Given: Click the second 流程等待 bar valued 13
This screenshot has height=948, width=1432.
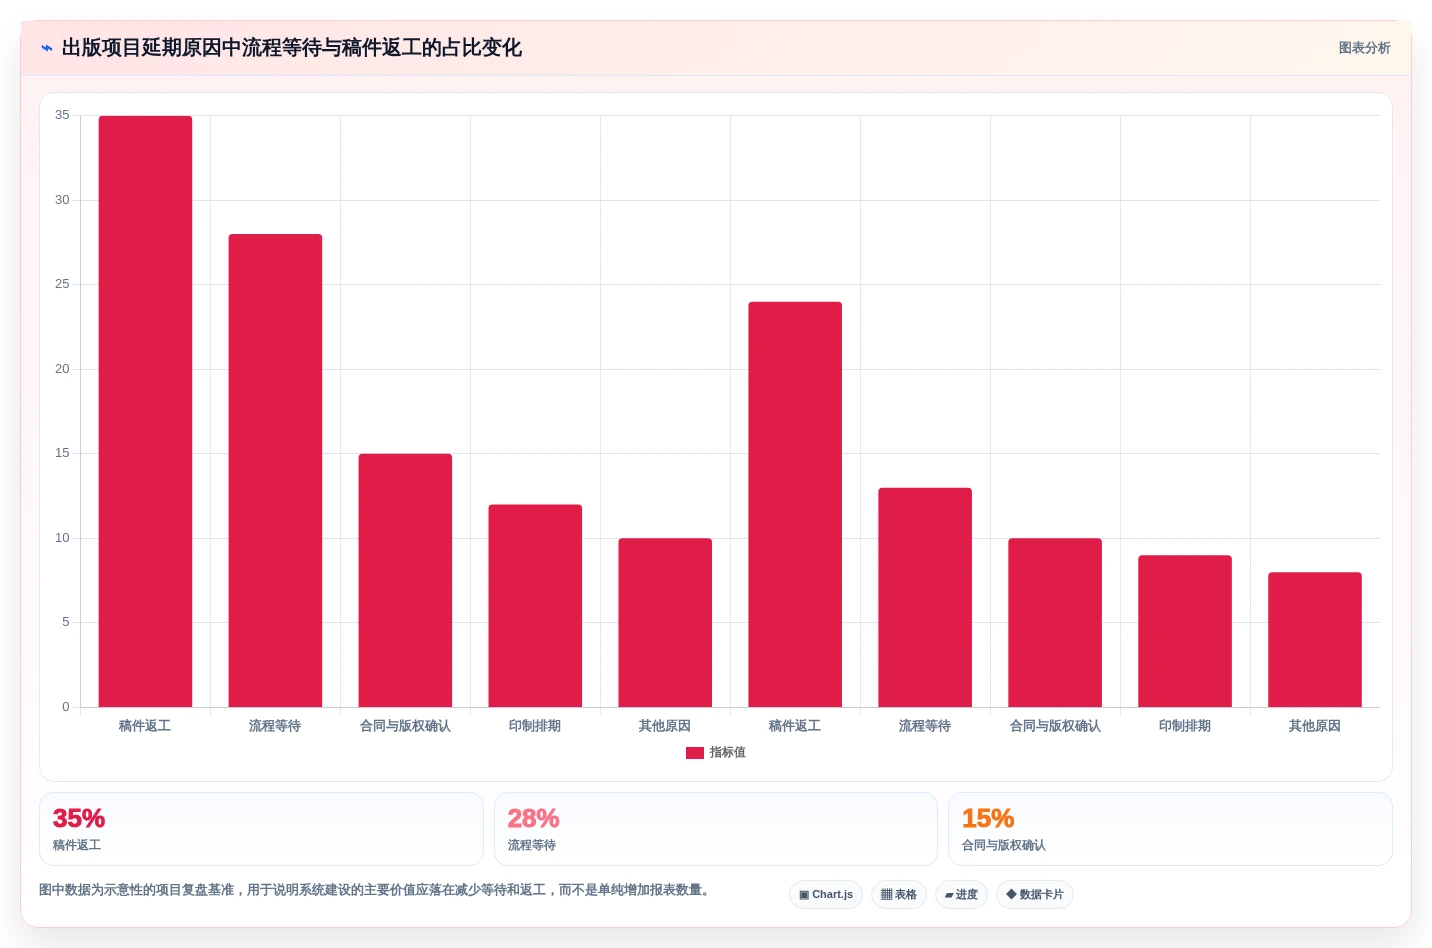Looking at the screenshot, I should click(x=925, y=597).
